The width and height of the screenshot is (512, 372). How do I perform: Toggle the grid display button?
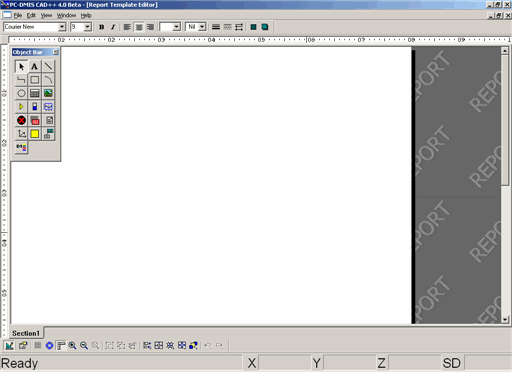[38, 345]
